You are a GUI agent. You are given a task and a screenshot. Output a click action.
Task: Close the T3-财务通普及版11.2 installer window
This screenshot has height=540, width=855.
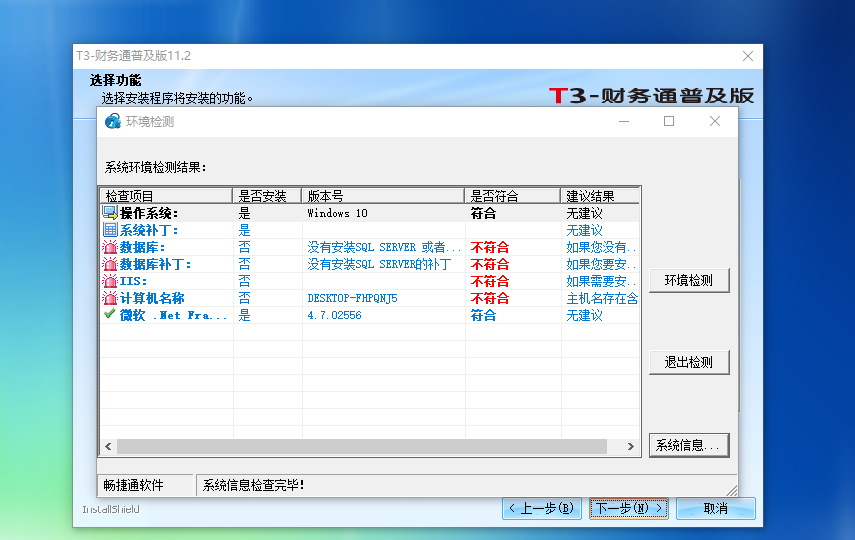pyautogui.click(x=748, y=56)
